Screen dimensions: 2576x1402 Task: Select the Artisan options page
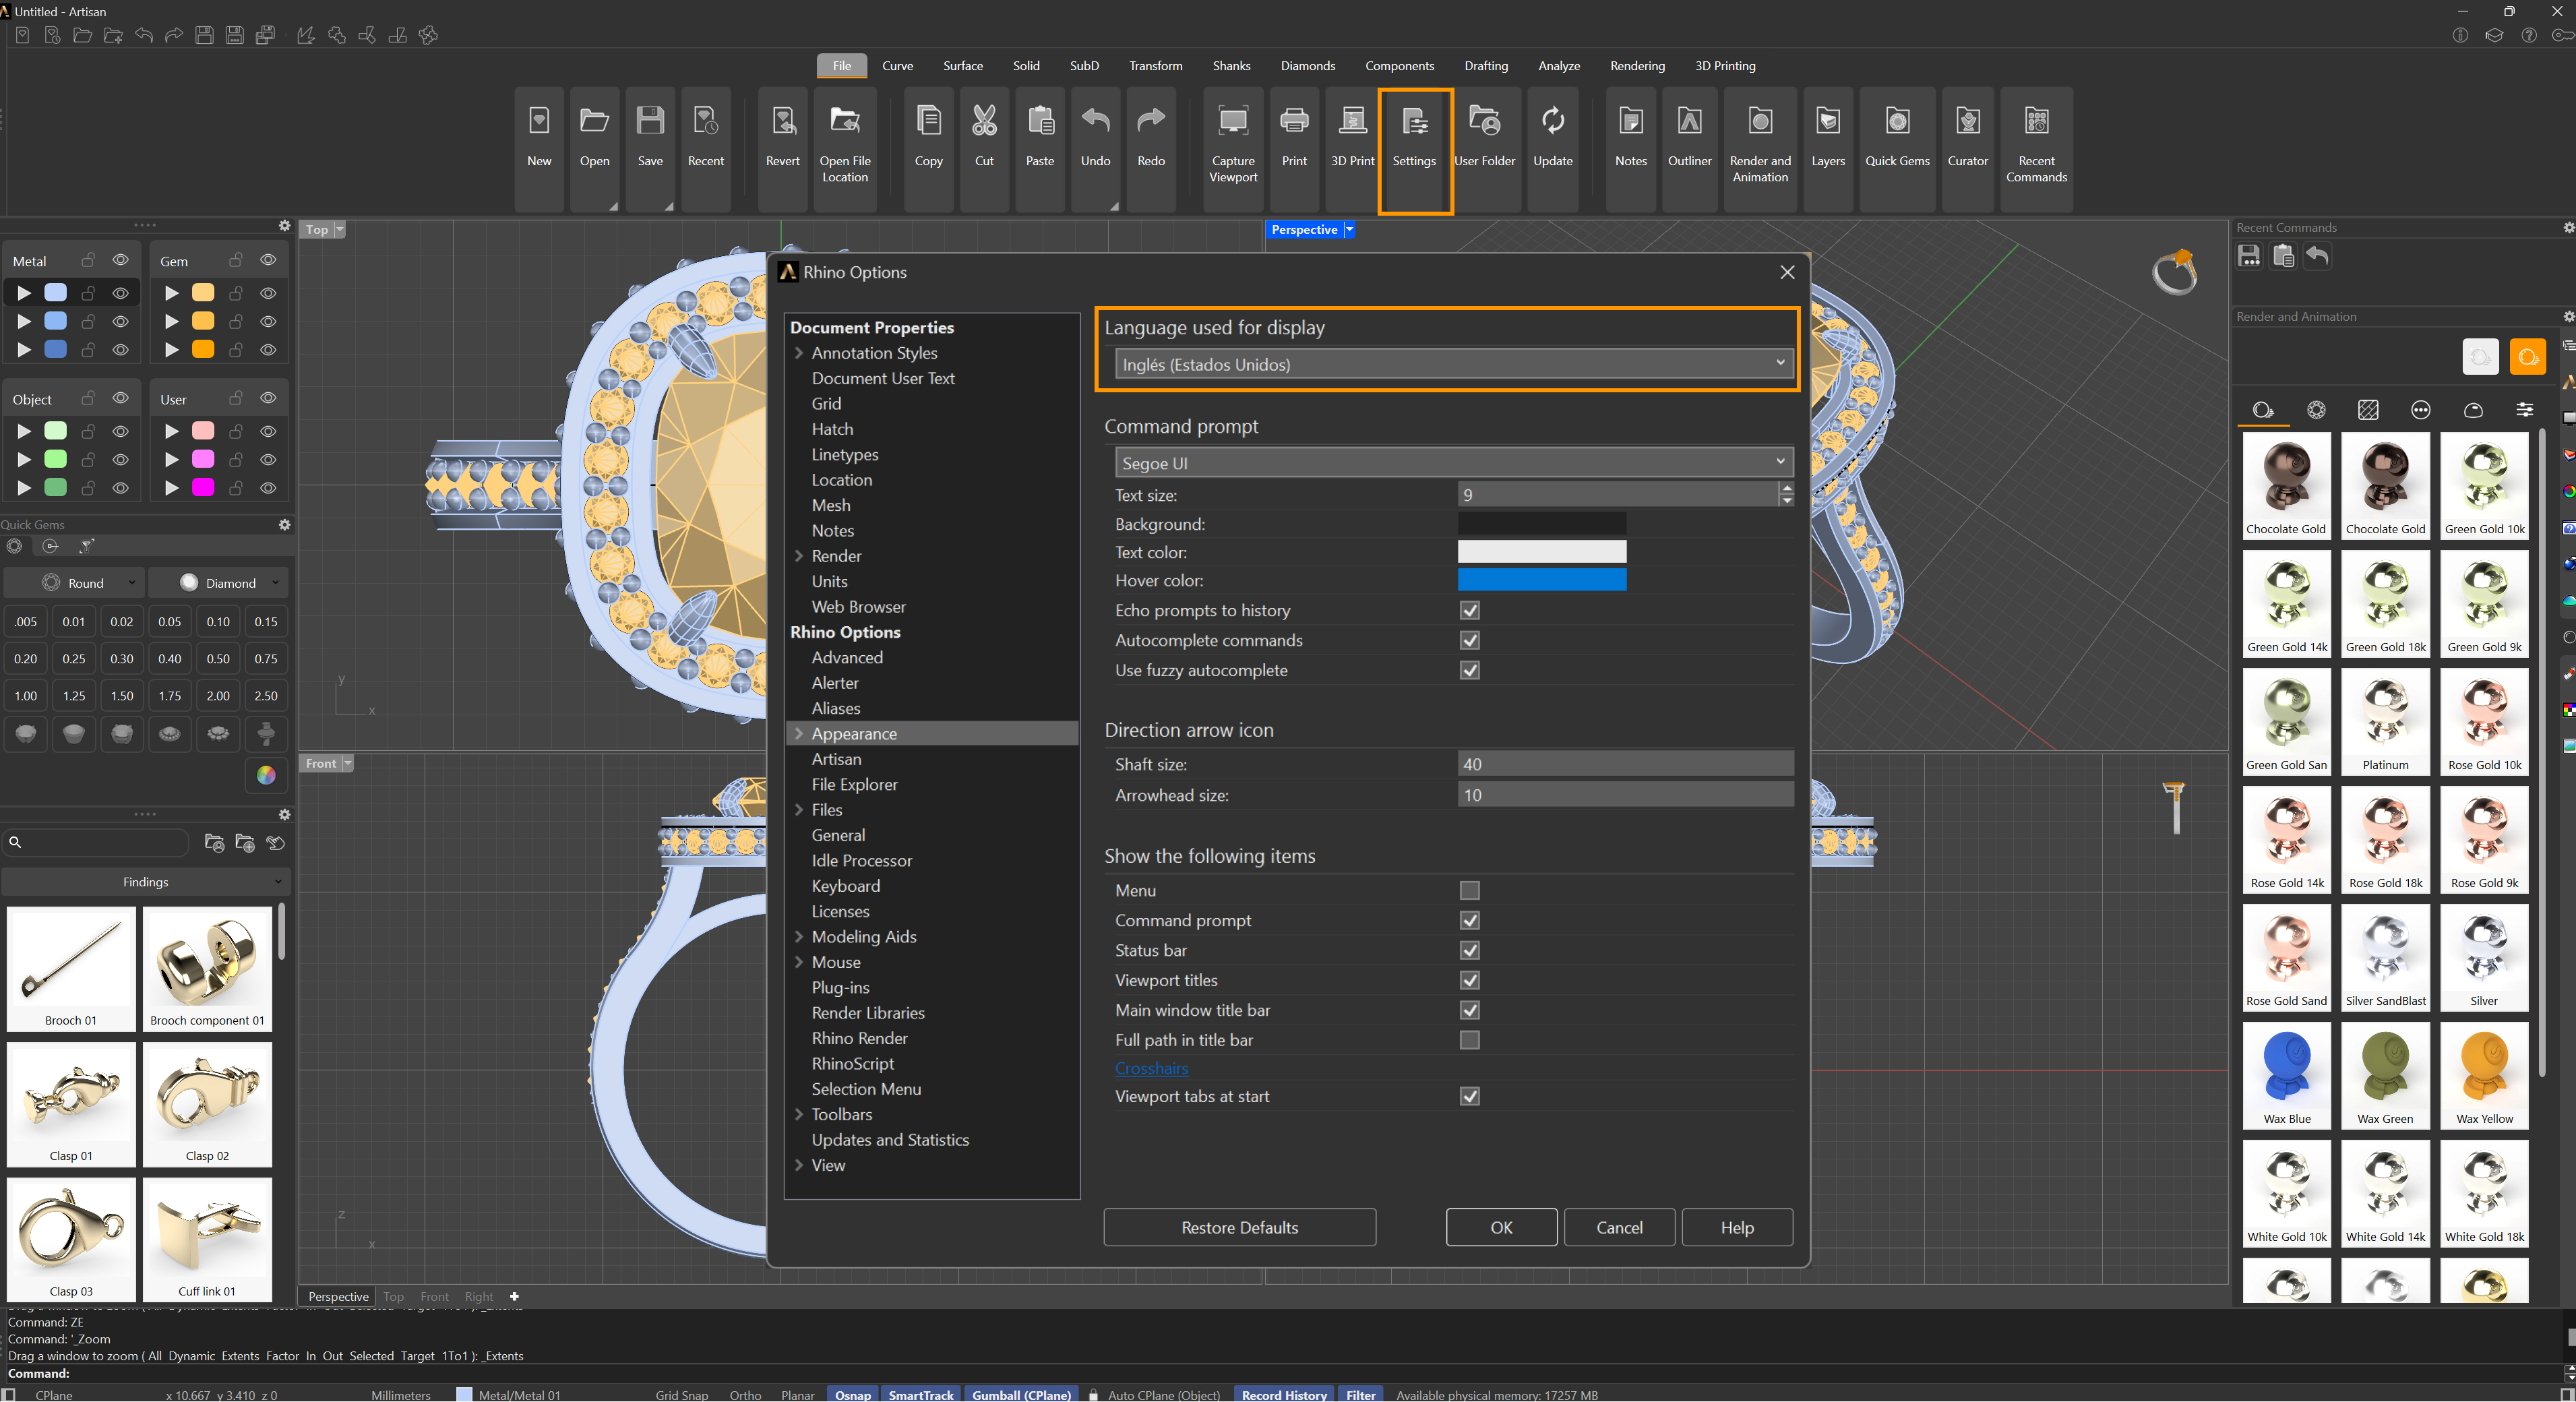coord(836,759)
